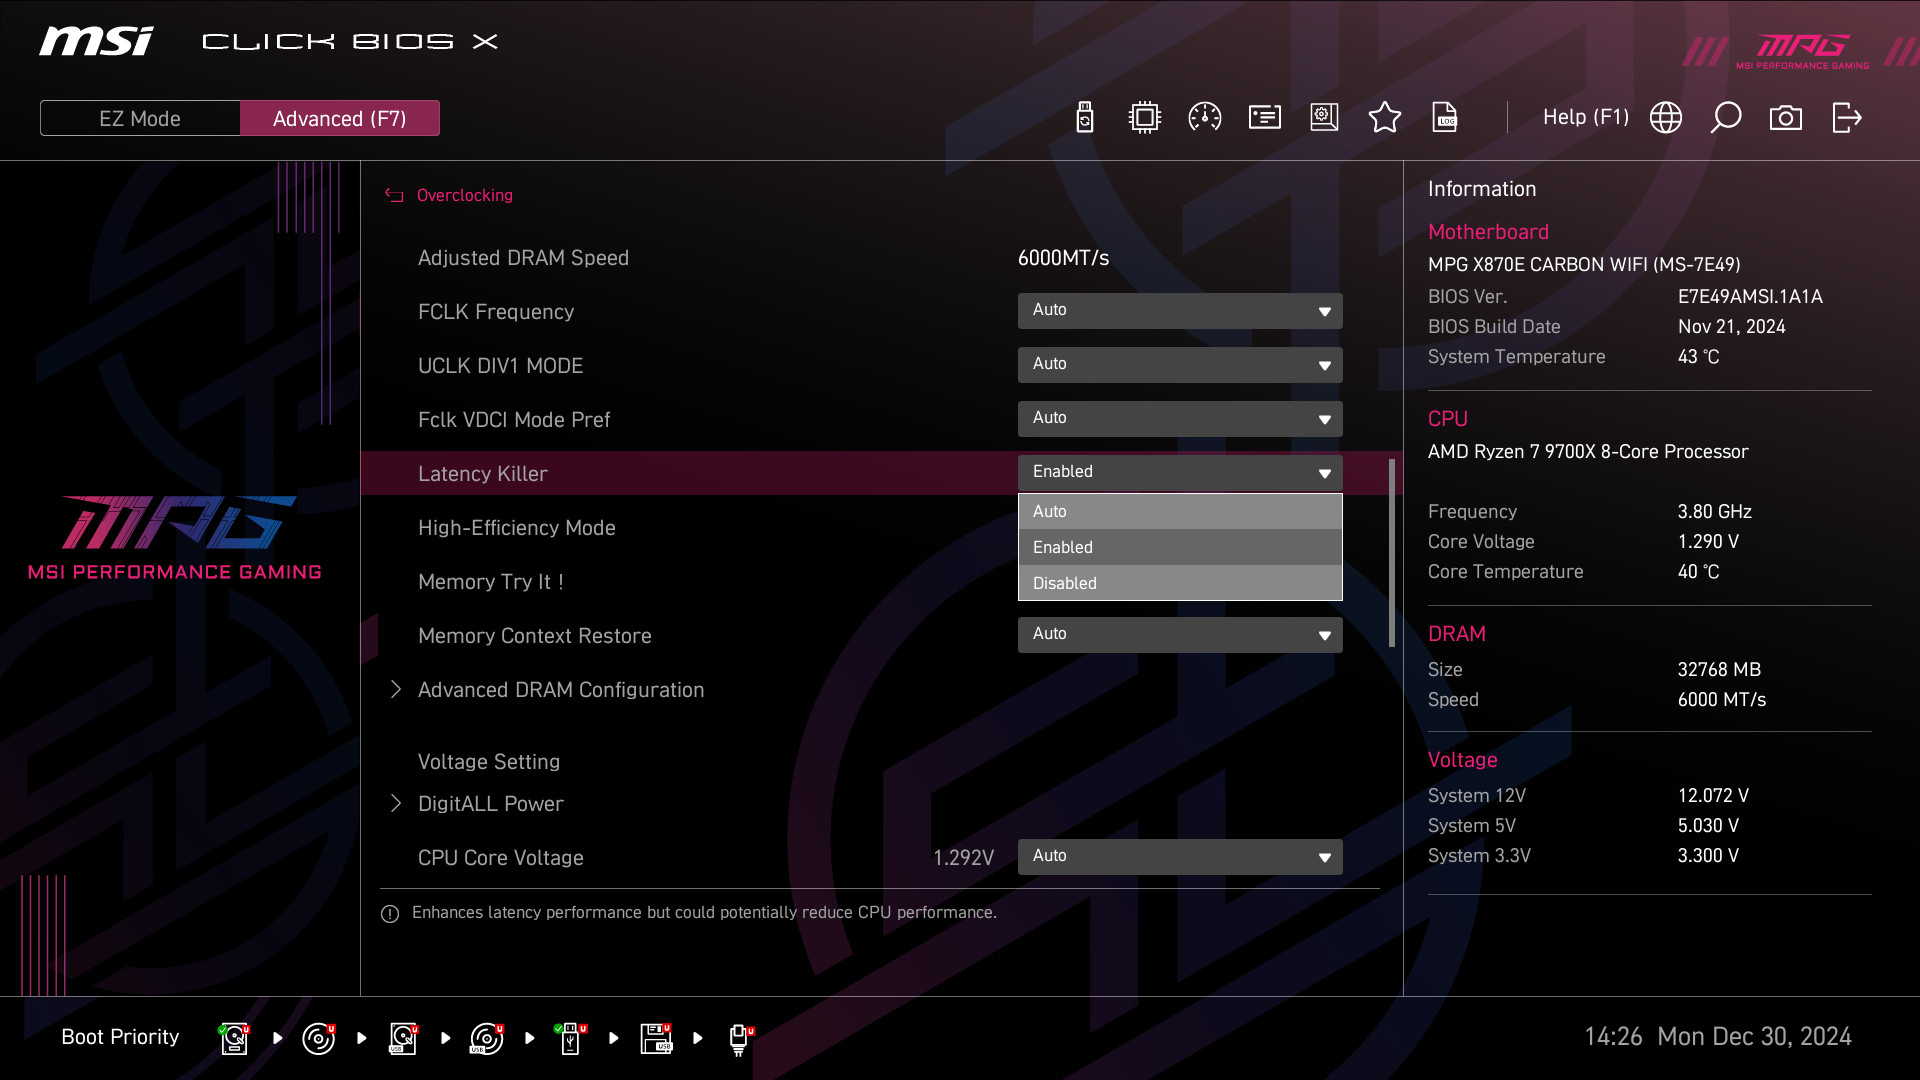Select the USB hard disk boot icon
Viewport: 1920px width, 1080px height.
(403, 1038)
